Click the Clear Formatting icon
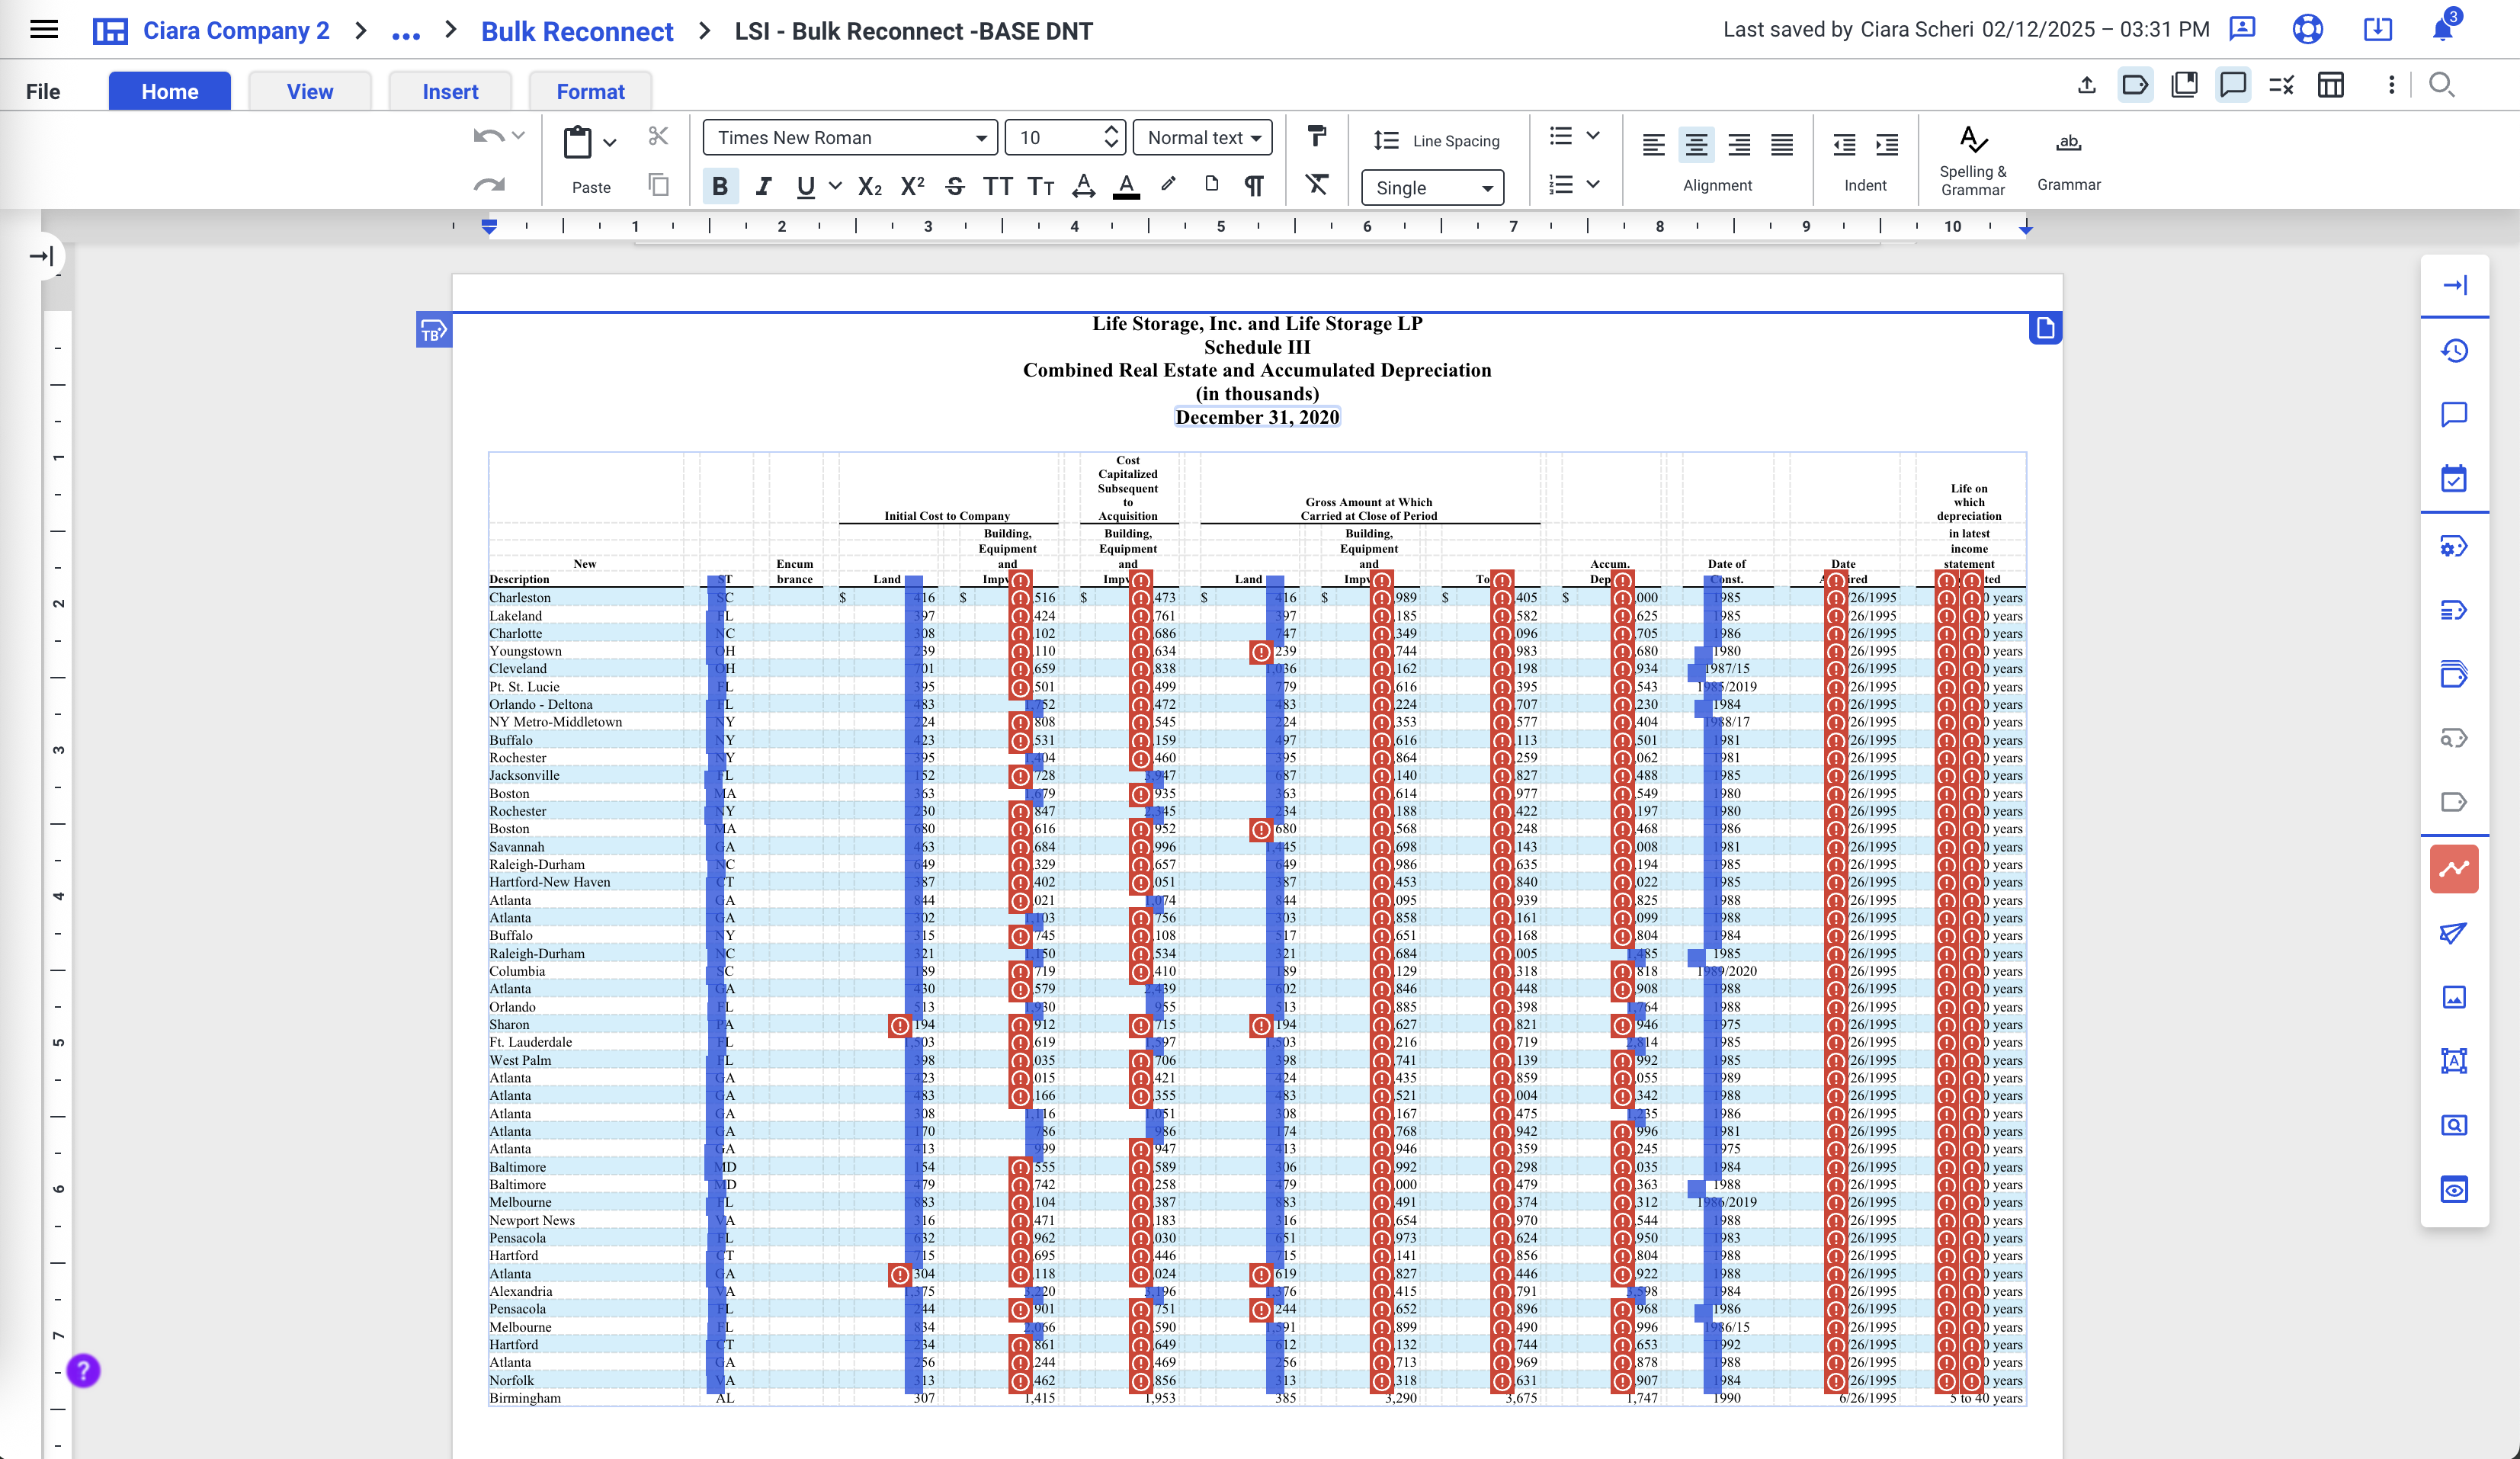The width and height of the screenshot is (2520, 1459). 1316,185
